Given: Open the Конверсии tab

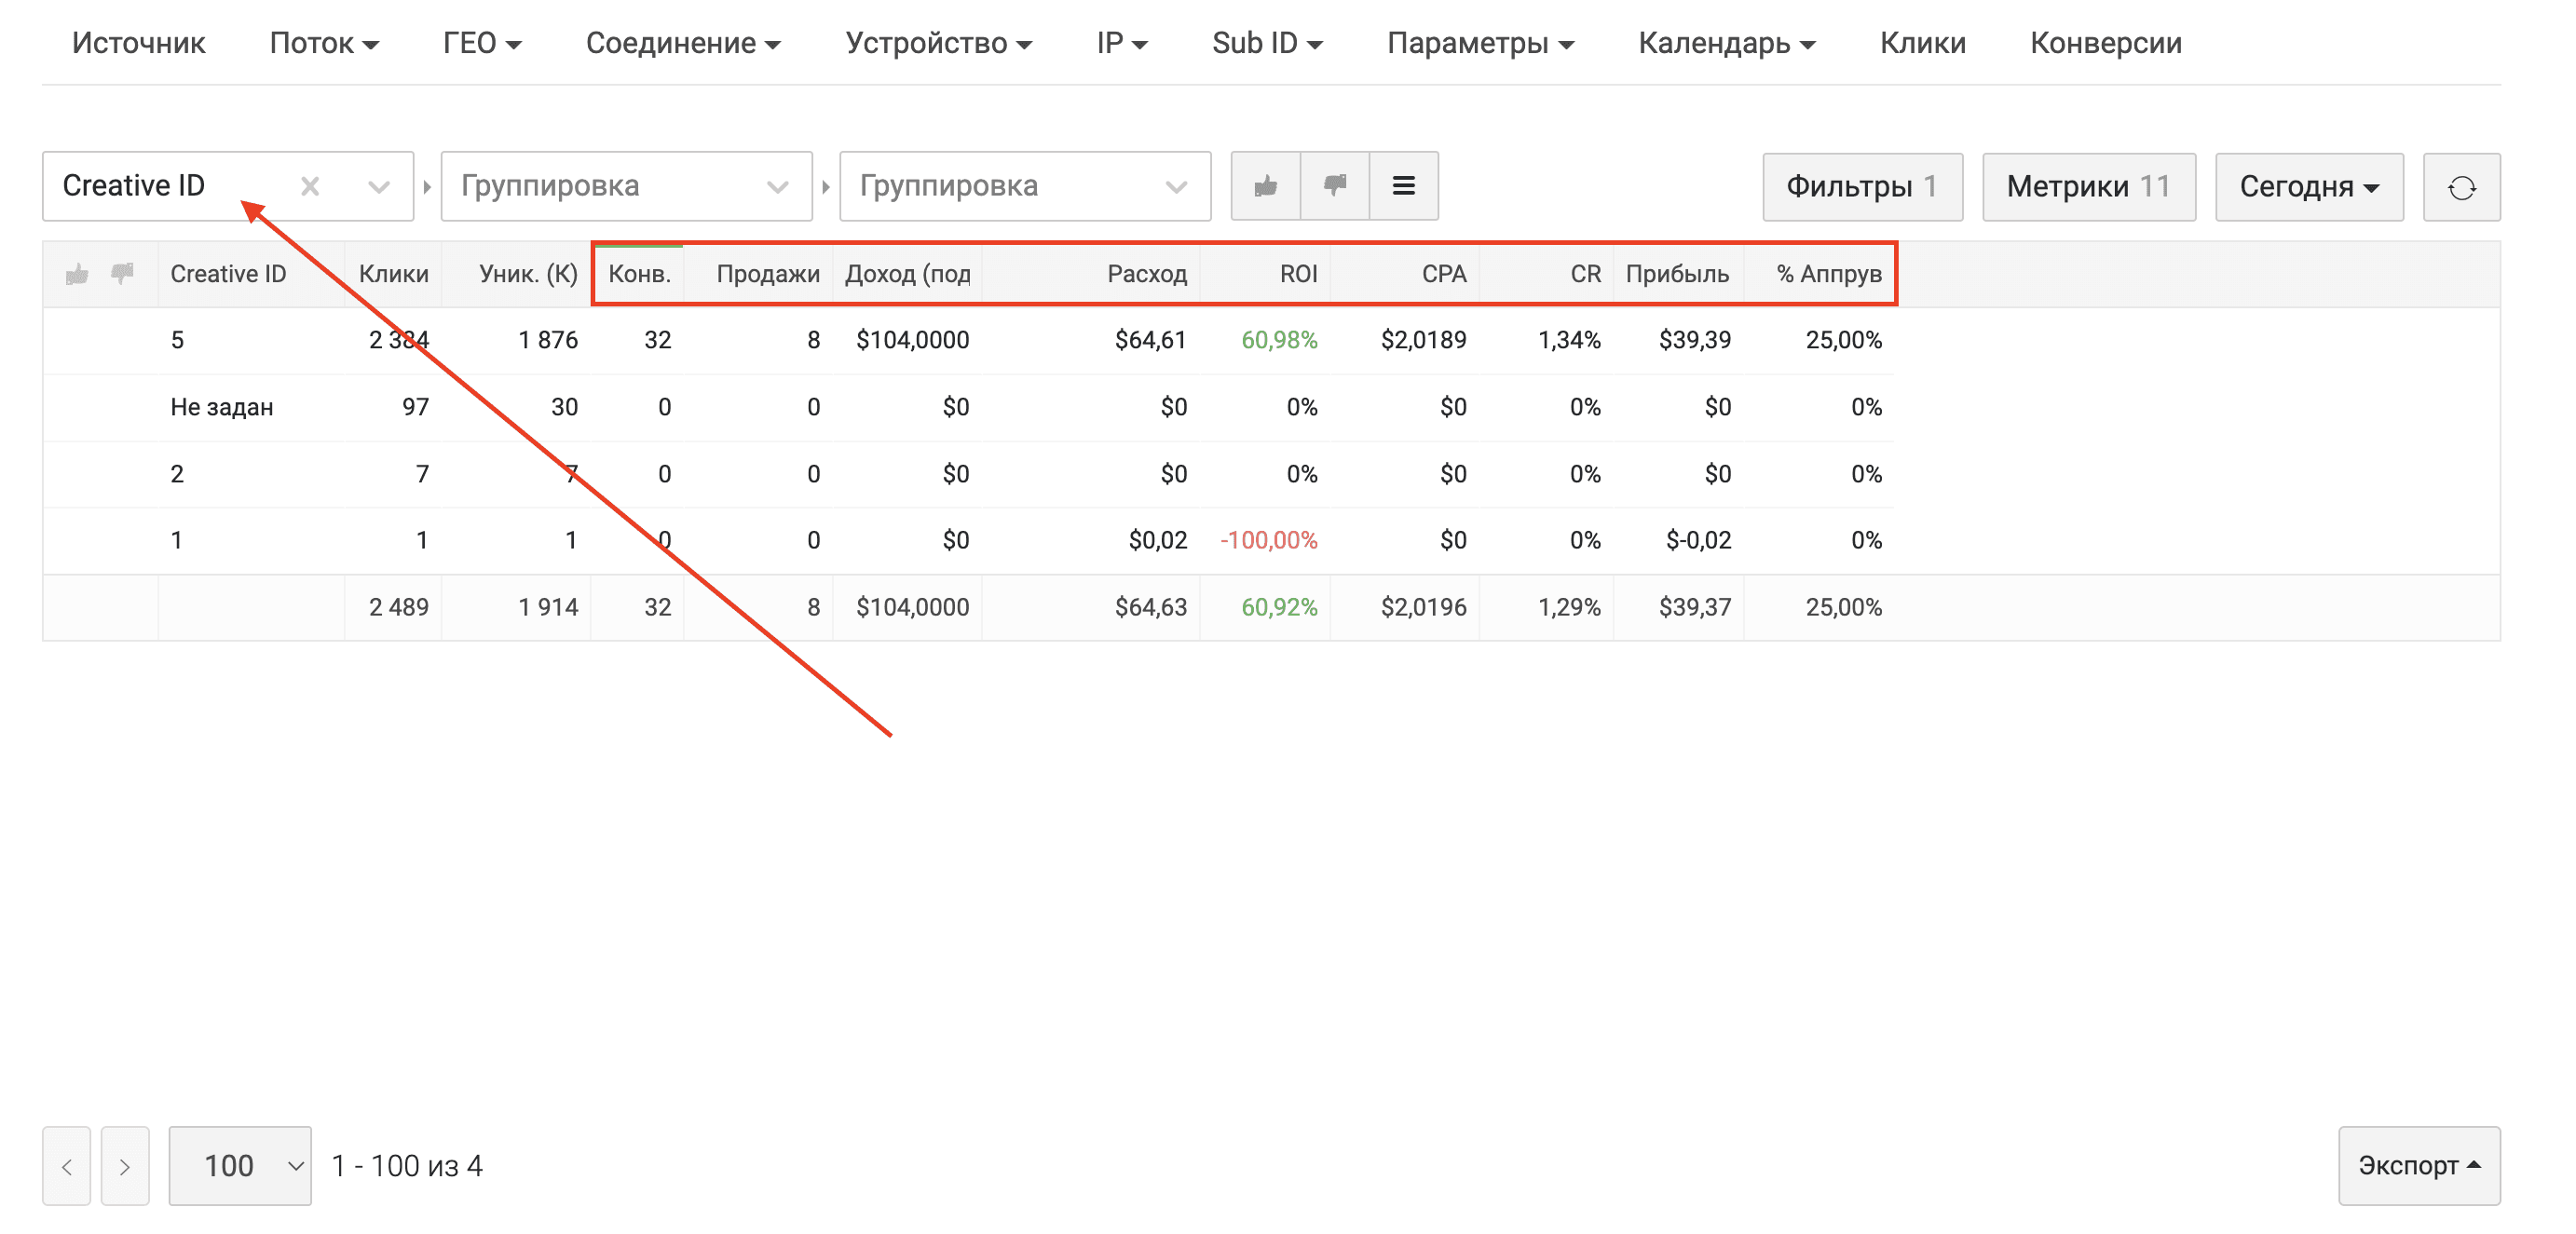Looking at the screenshot, I should coord(2105,43).
